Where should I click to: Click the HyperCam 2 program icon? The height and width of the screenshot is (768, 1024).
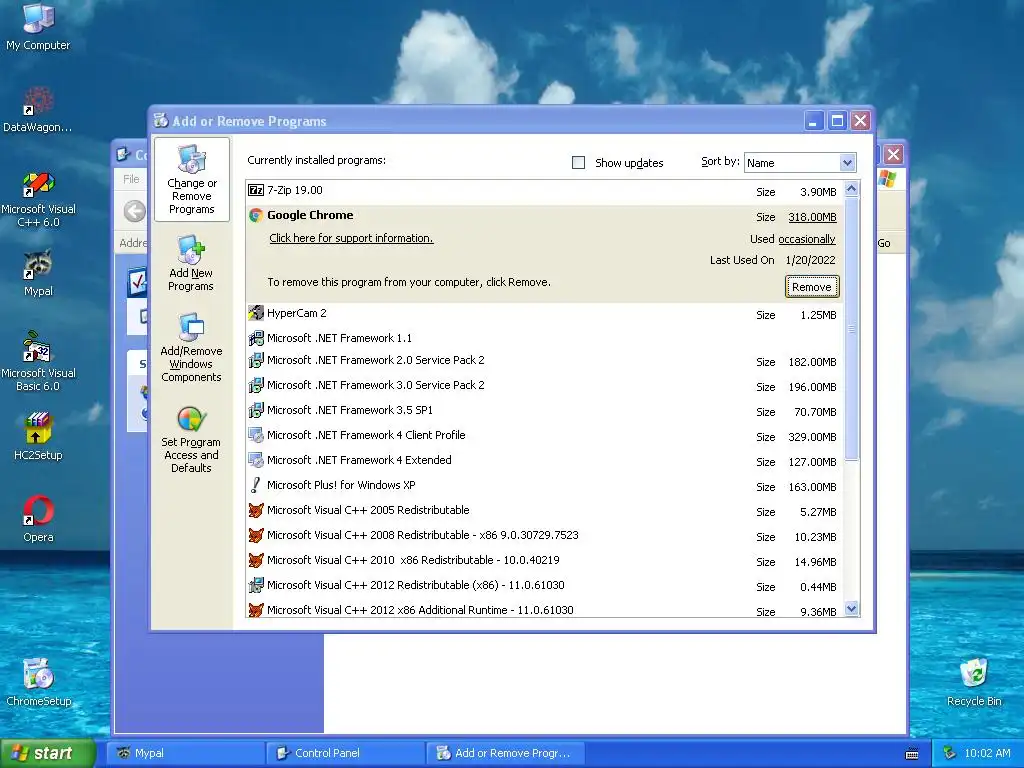pos(255,313)
